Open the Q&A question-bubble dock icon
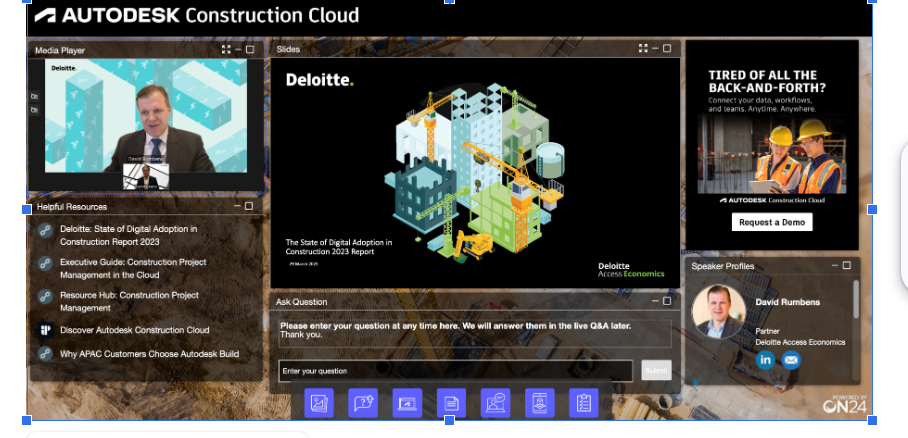Viewport: 908px width, 438px height. [363, 403]
